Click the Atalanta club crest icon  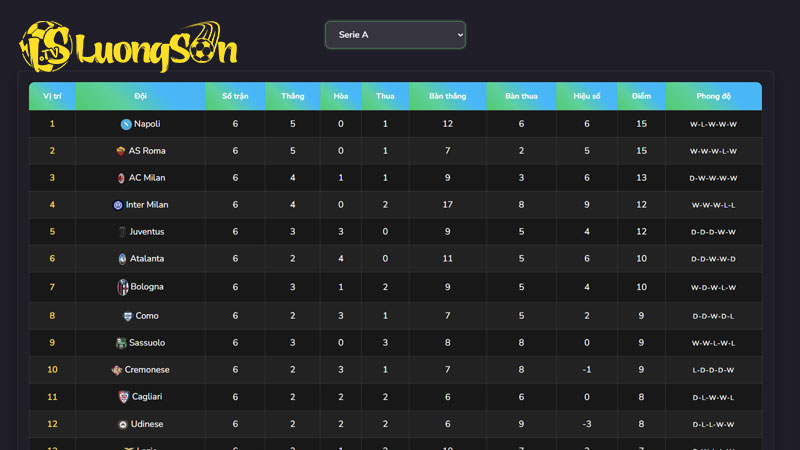(x=122, y=259)
